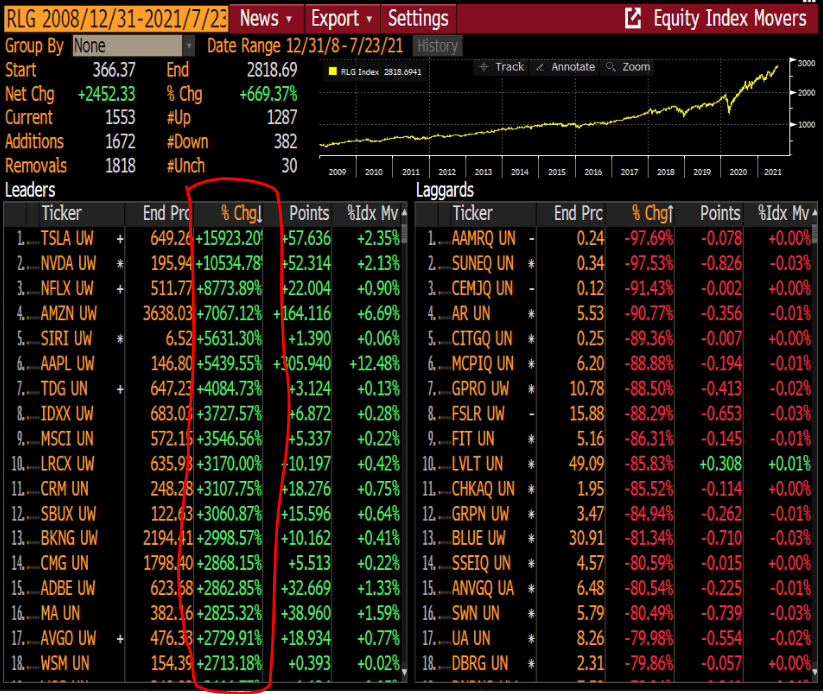
Task: Select the AVGO UW ticker
Action: pos(68,638)
